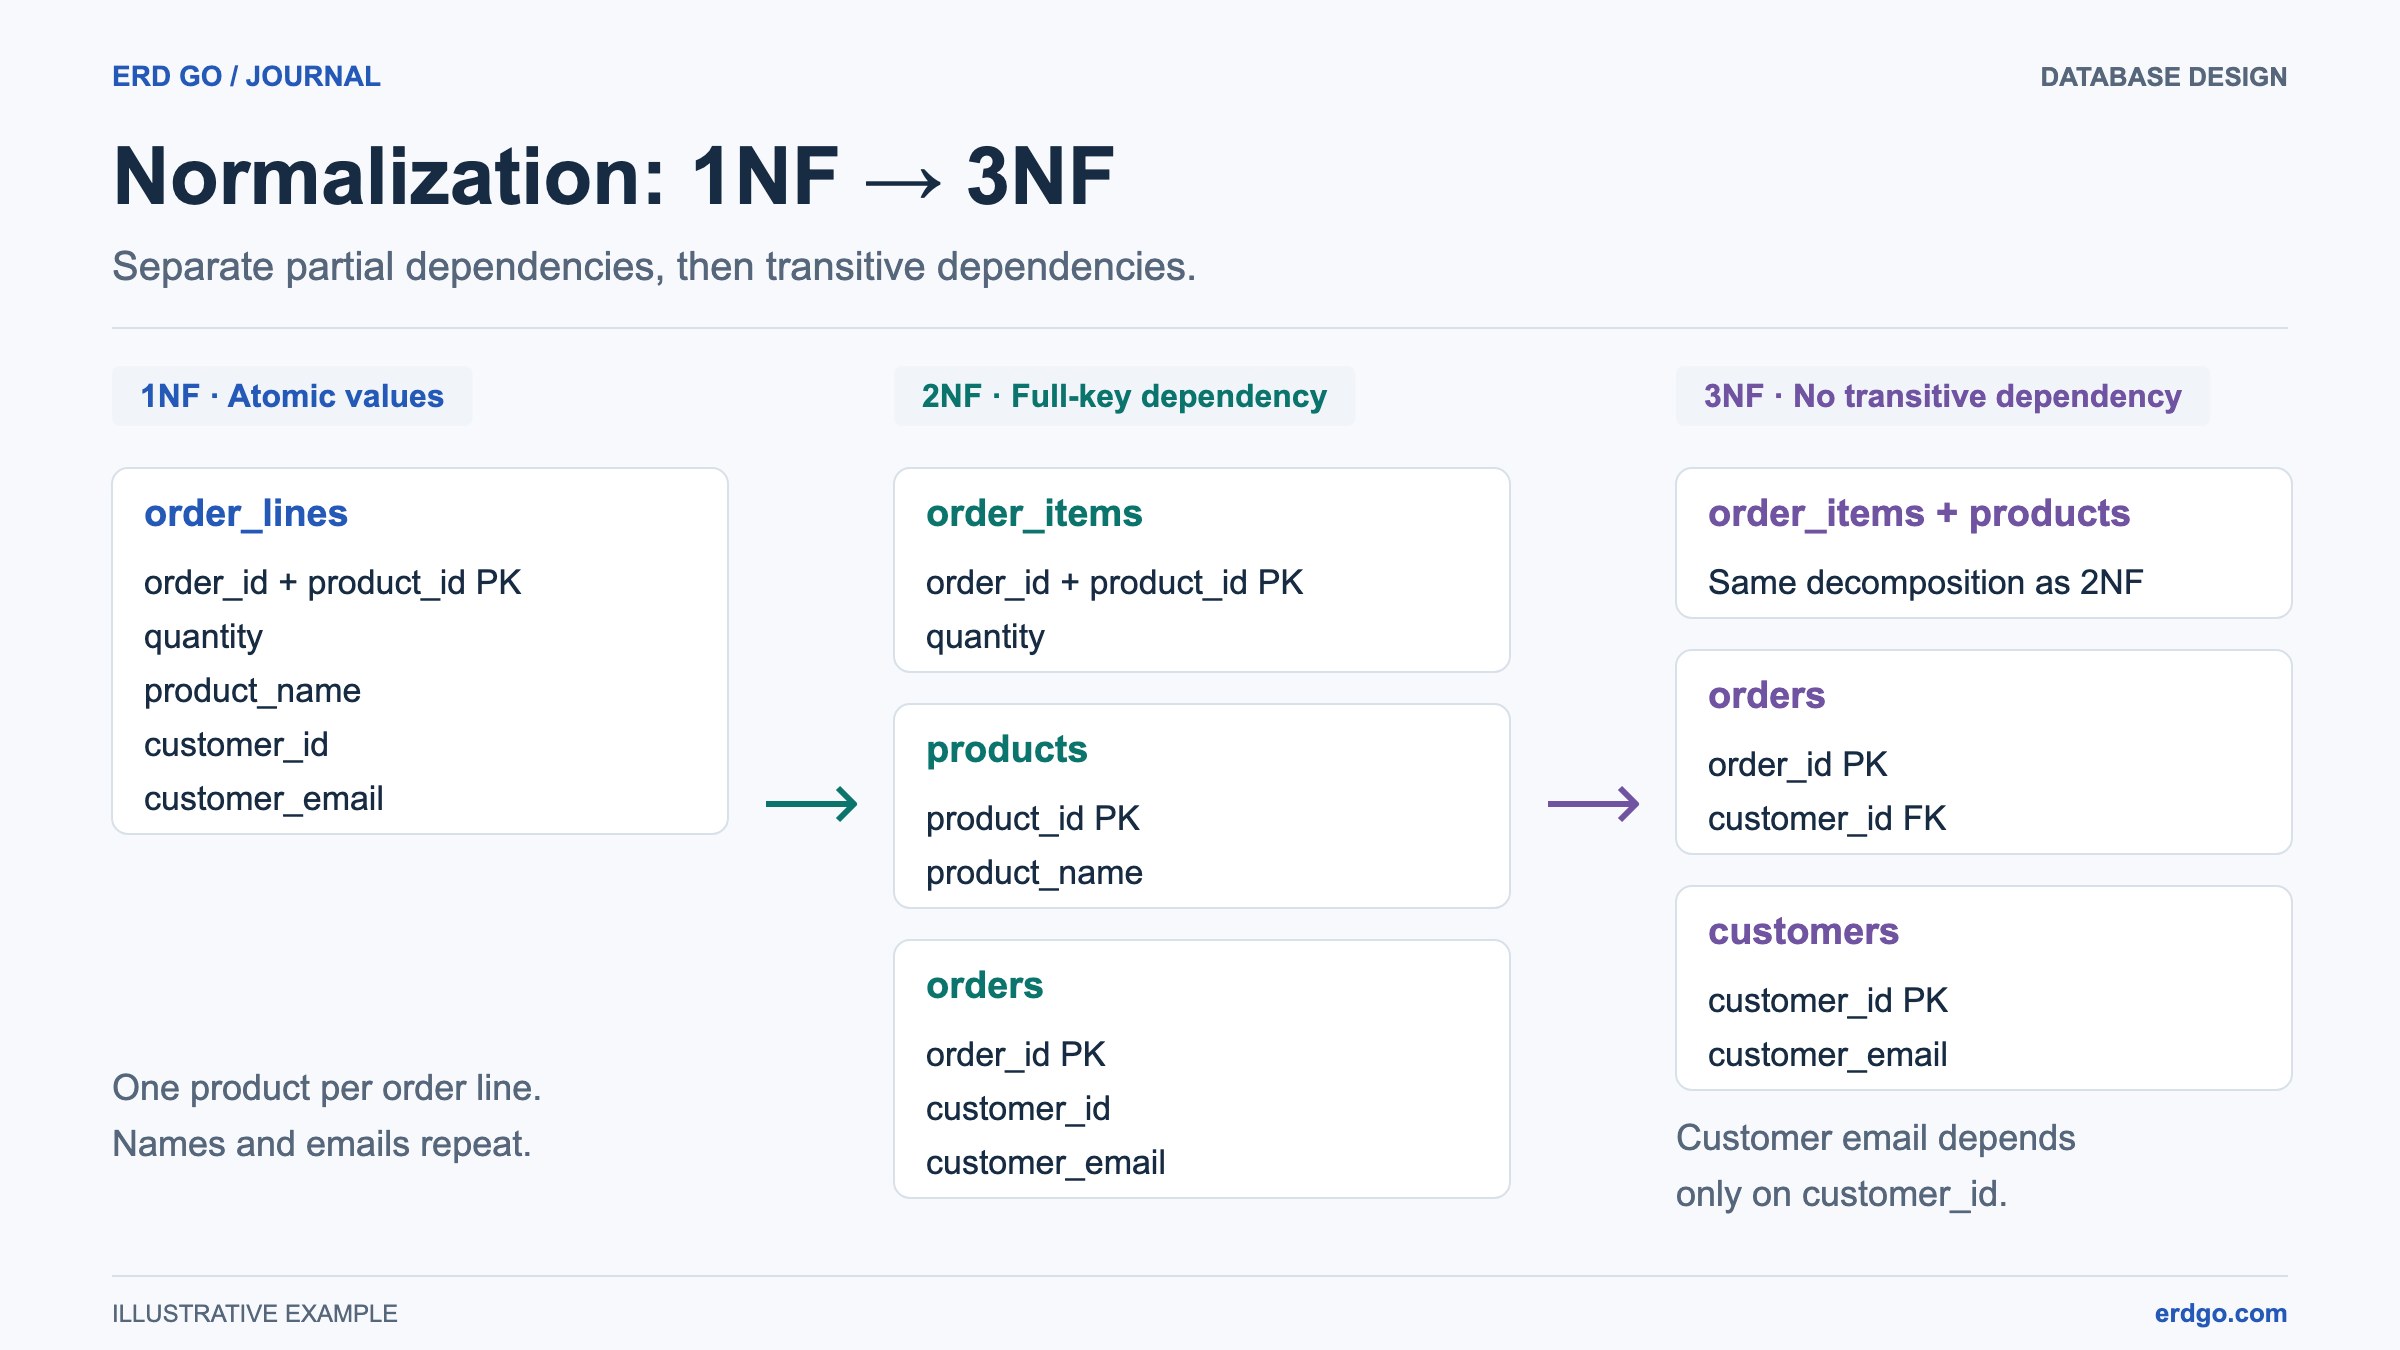Screen dimensions: 2400x1350
Task: Click the 'customer_id FK' row
Action: tap(1827, 819)
